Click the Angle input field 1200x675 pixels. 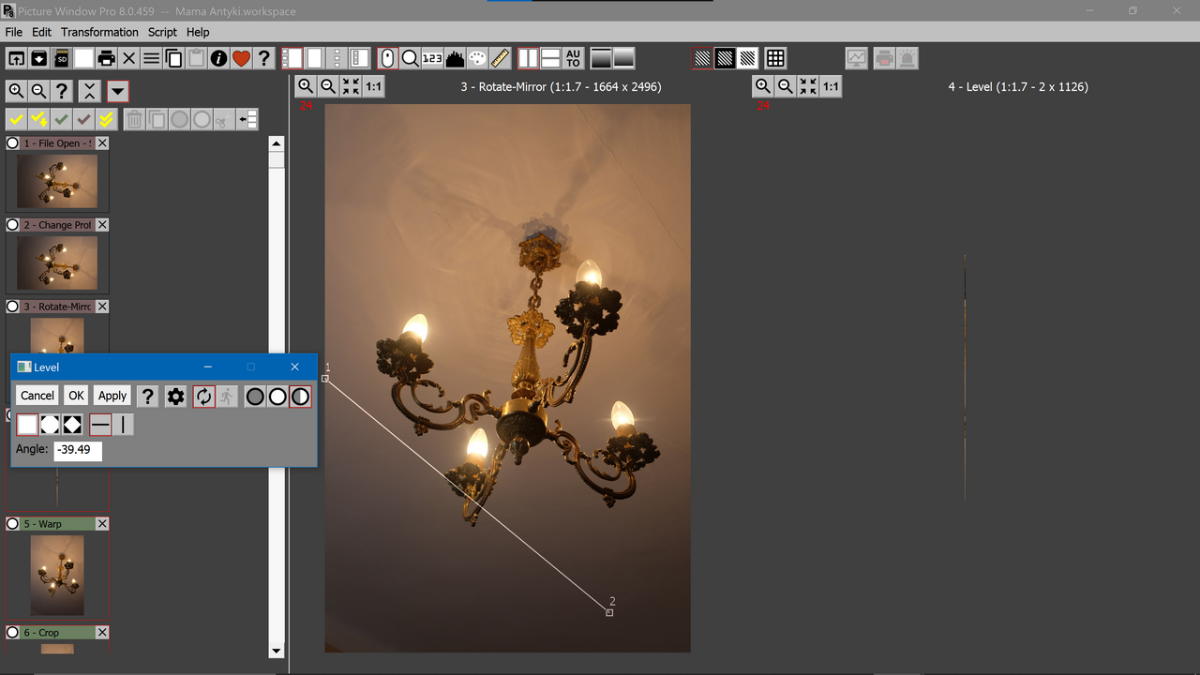coord(78,450)
